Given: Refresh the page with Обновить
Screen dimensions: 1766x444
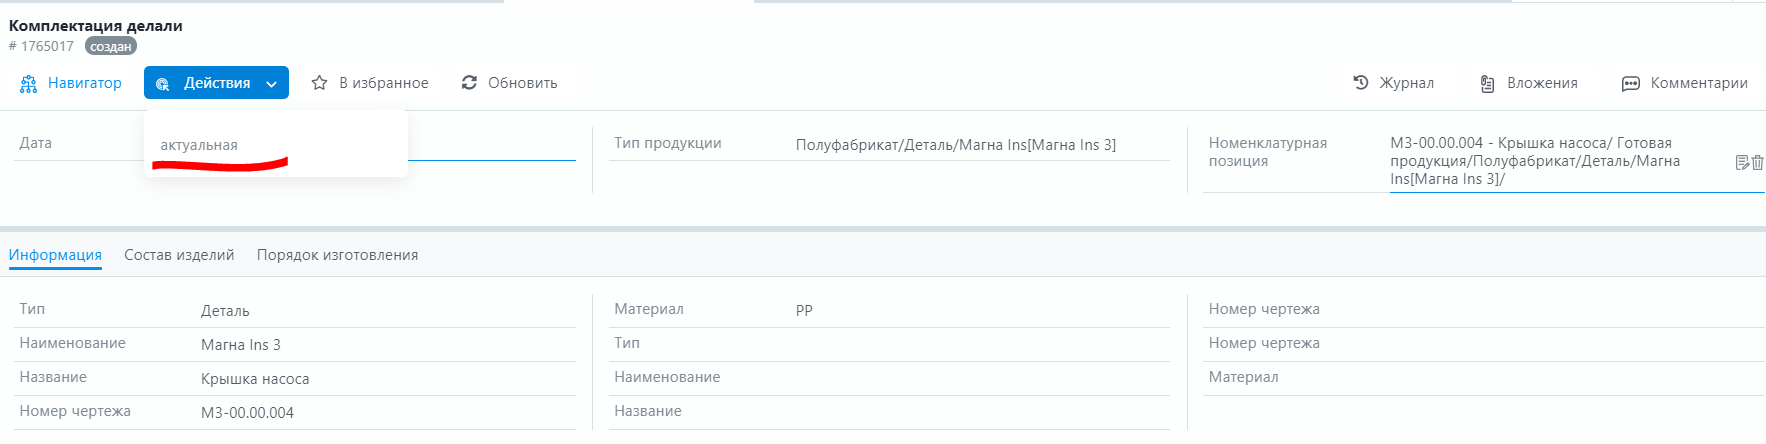Looking at the screenshot, I should click(x=509, y=83).
